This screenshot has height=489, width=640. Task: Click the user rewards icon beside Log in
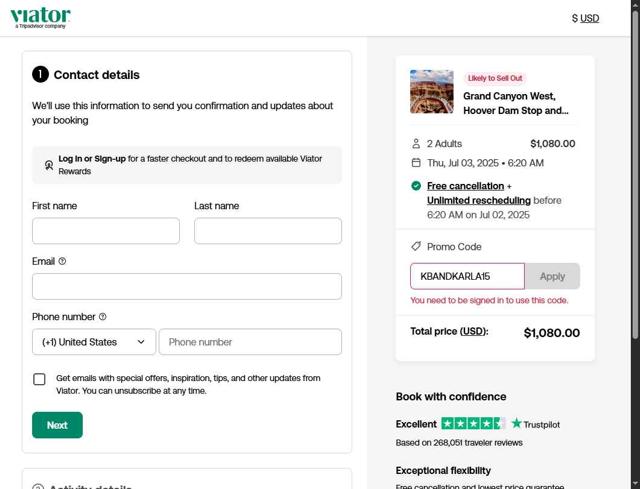coord(48,165)
